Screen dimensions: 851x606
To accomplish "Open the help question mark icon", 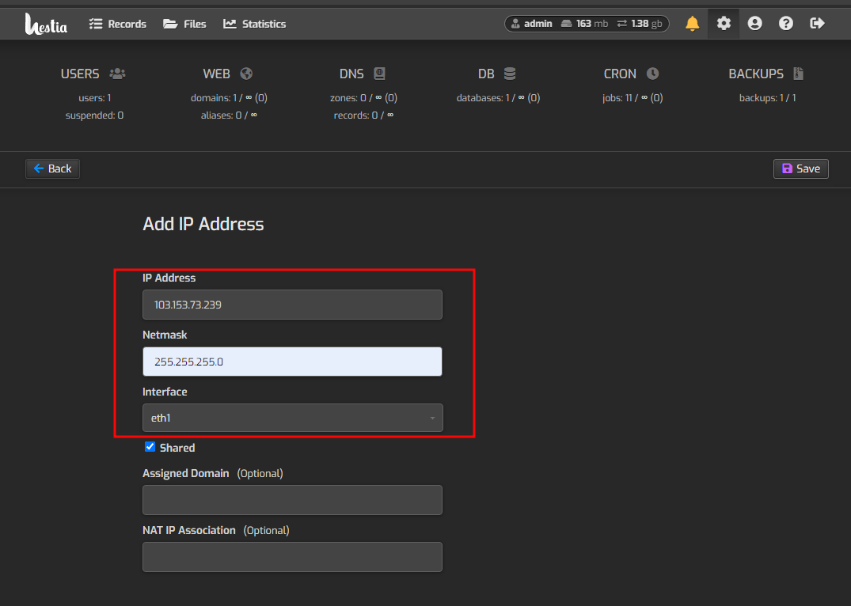I will pos(786,23).
